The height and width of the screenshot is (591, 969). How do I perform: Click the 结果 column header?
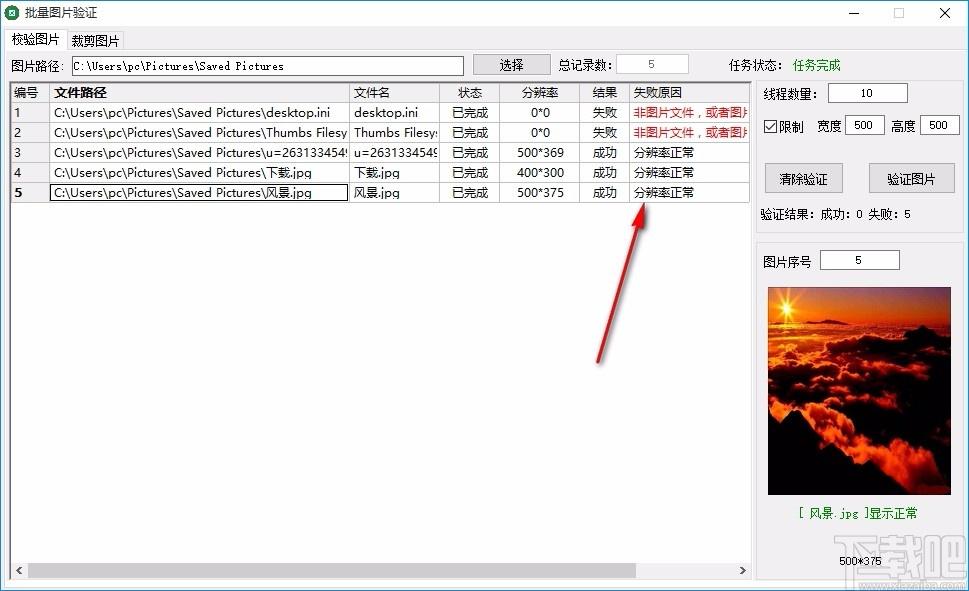click(604, 93)
